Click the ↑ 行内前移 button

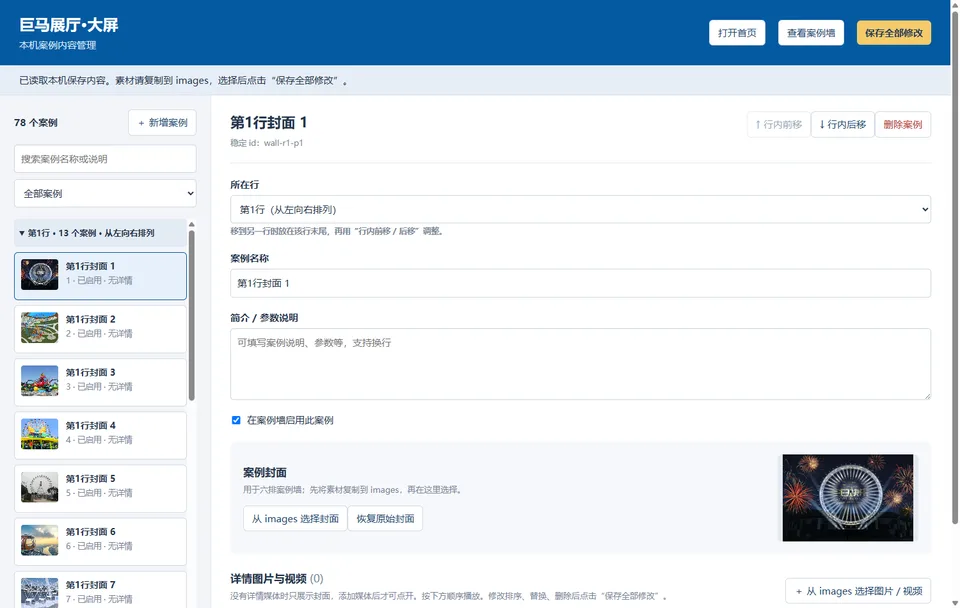coord(778,124)
